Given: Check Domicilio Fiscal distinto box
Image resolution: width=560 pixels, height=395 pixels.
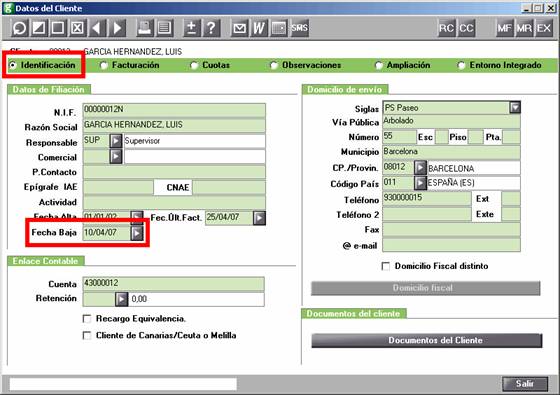Looking at the screenshot, I should pos(386,266).
